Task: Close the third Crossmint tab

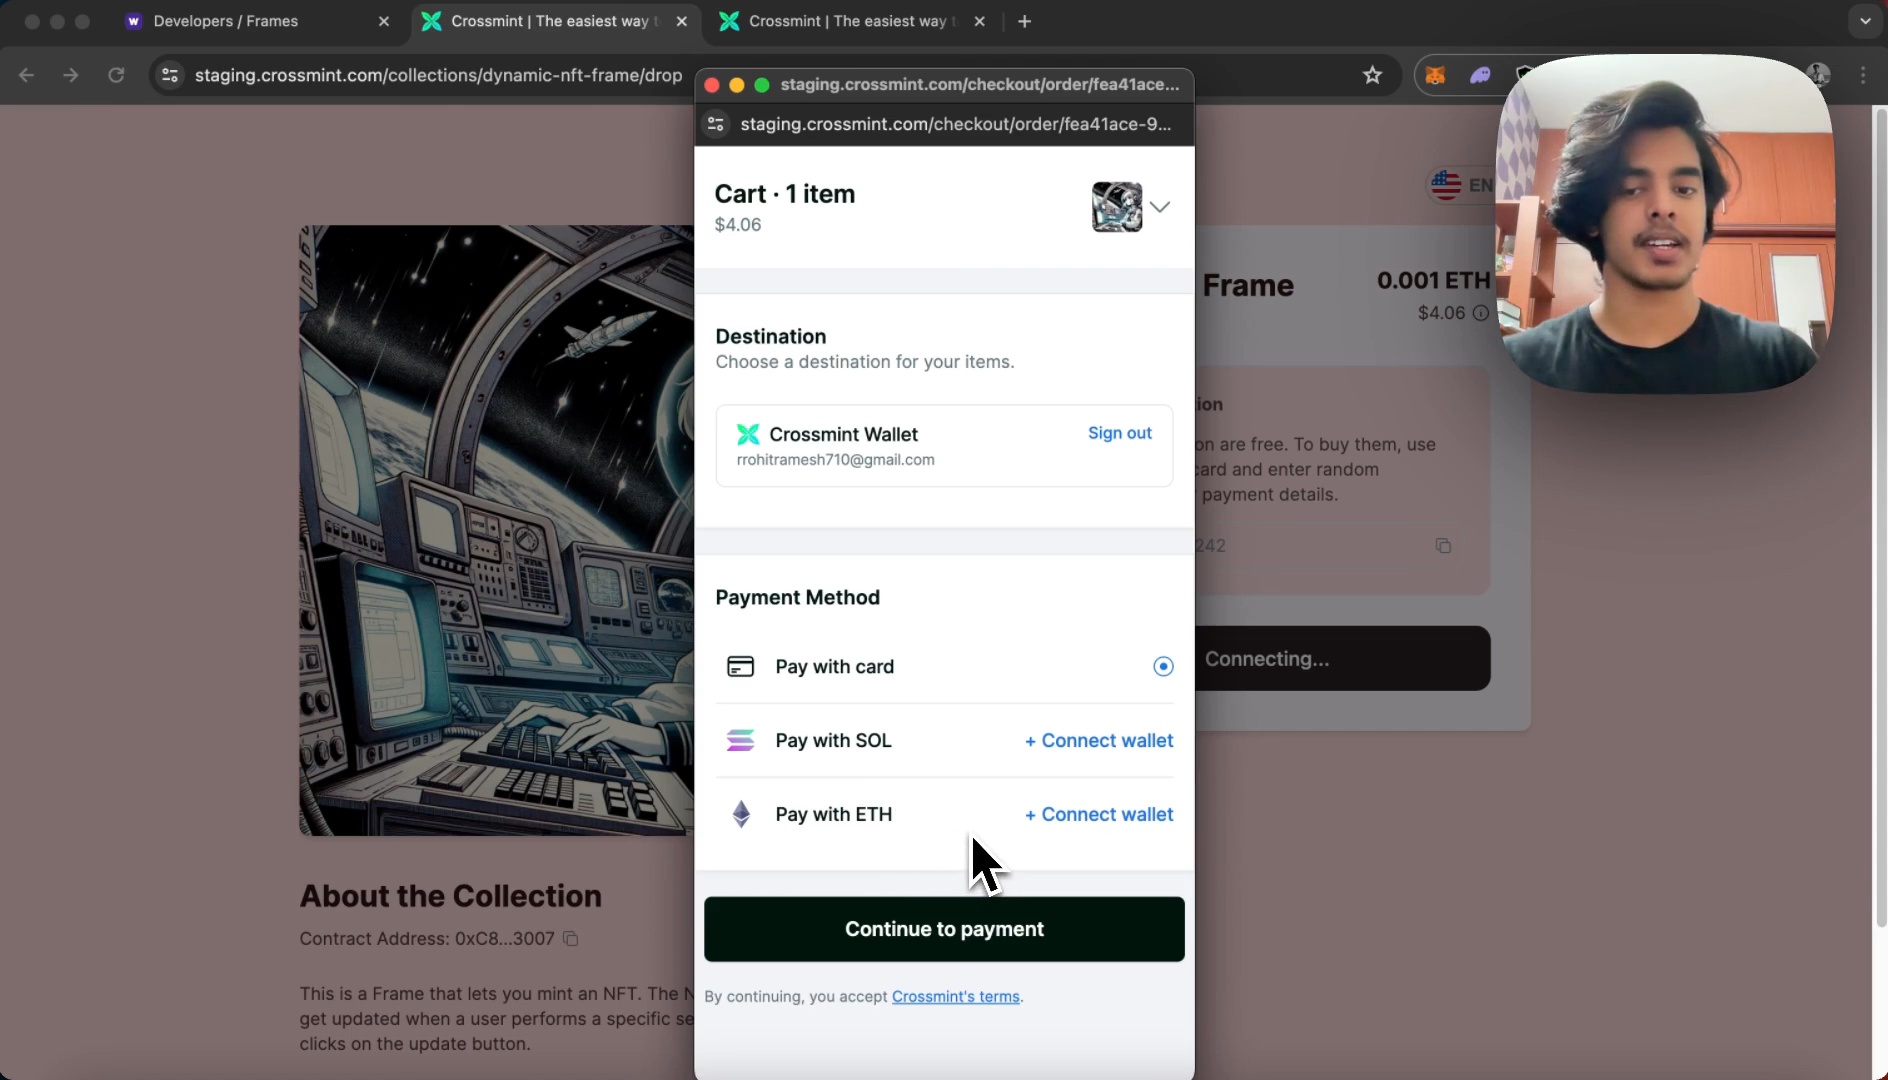Action: pos(979,21)
